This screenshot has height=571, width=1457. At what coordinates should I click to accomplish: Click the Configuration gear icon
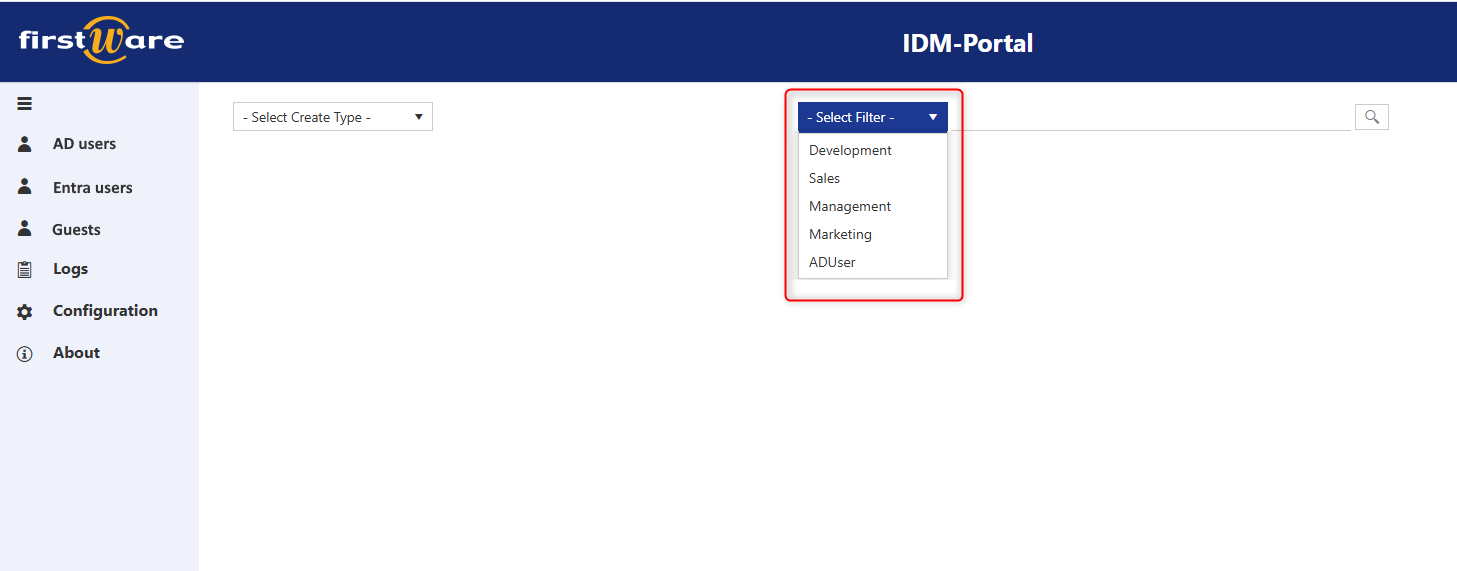tap(25, 312)
